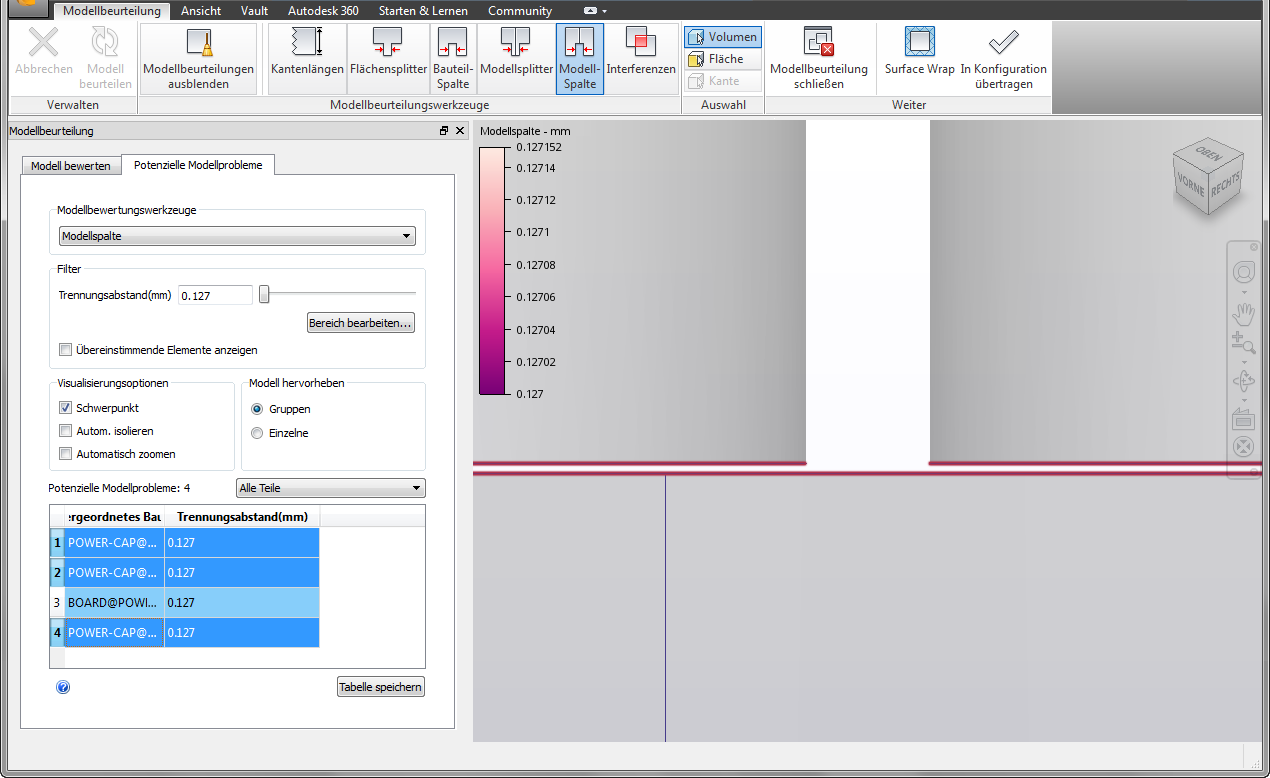Viewport: 1270px width, 778px height.
Task: Select the Kantenlängen tool
Action: (307, 58)
